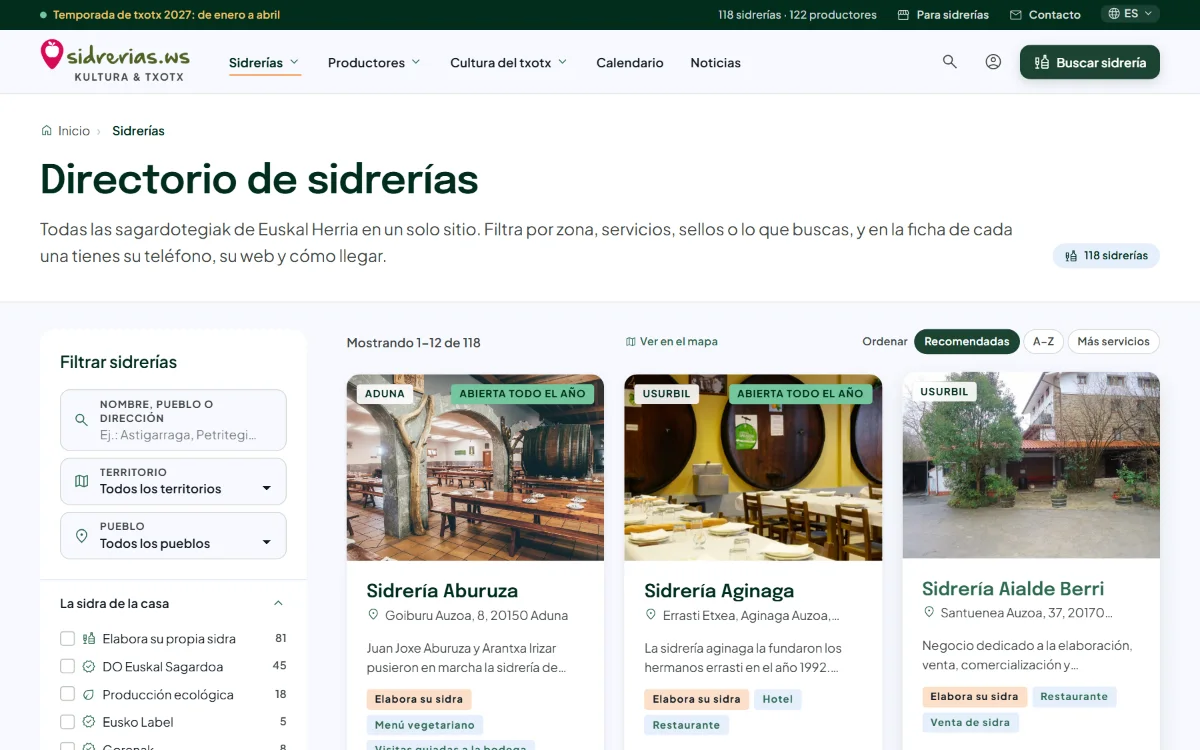Click Menú vegetariano tag on Aburuza card
The width and height of the screenshot is (1200, 750).
click(x=425, y=725)
